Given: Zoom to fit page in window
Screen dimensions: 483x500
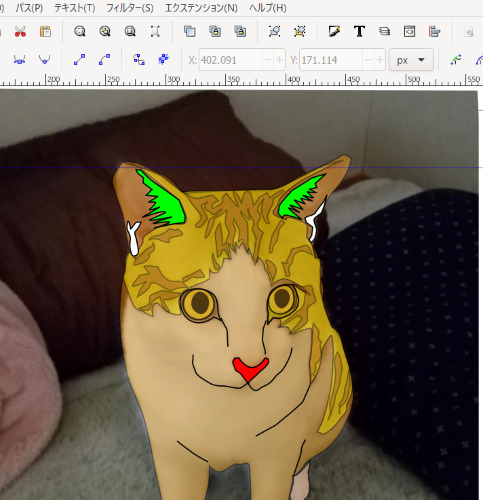Looking at the screenshot, I should (130, 32).
